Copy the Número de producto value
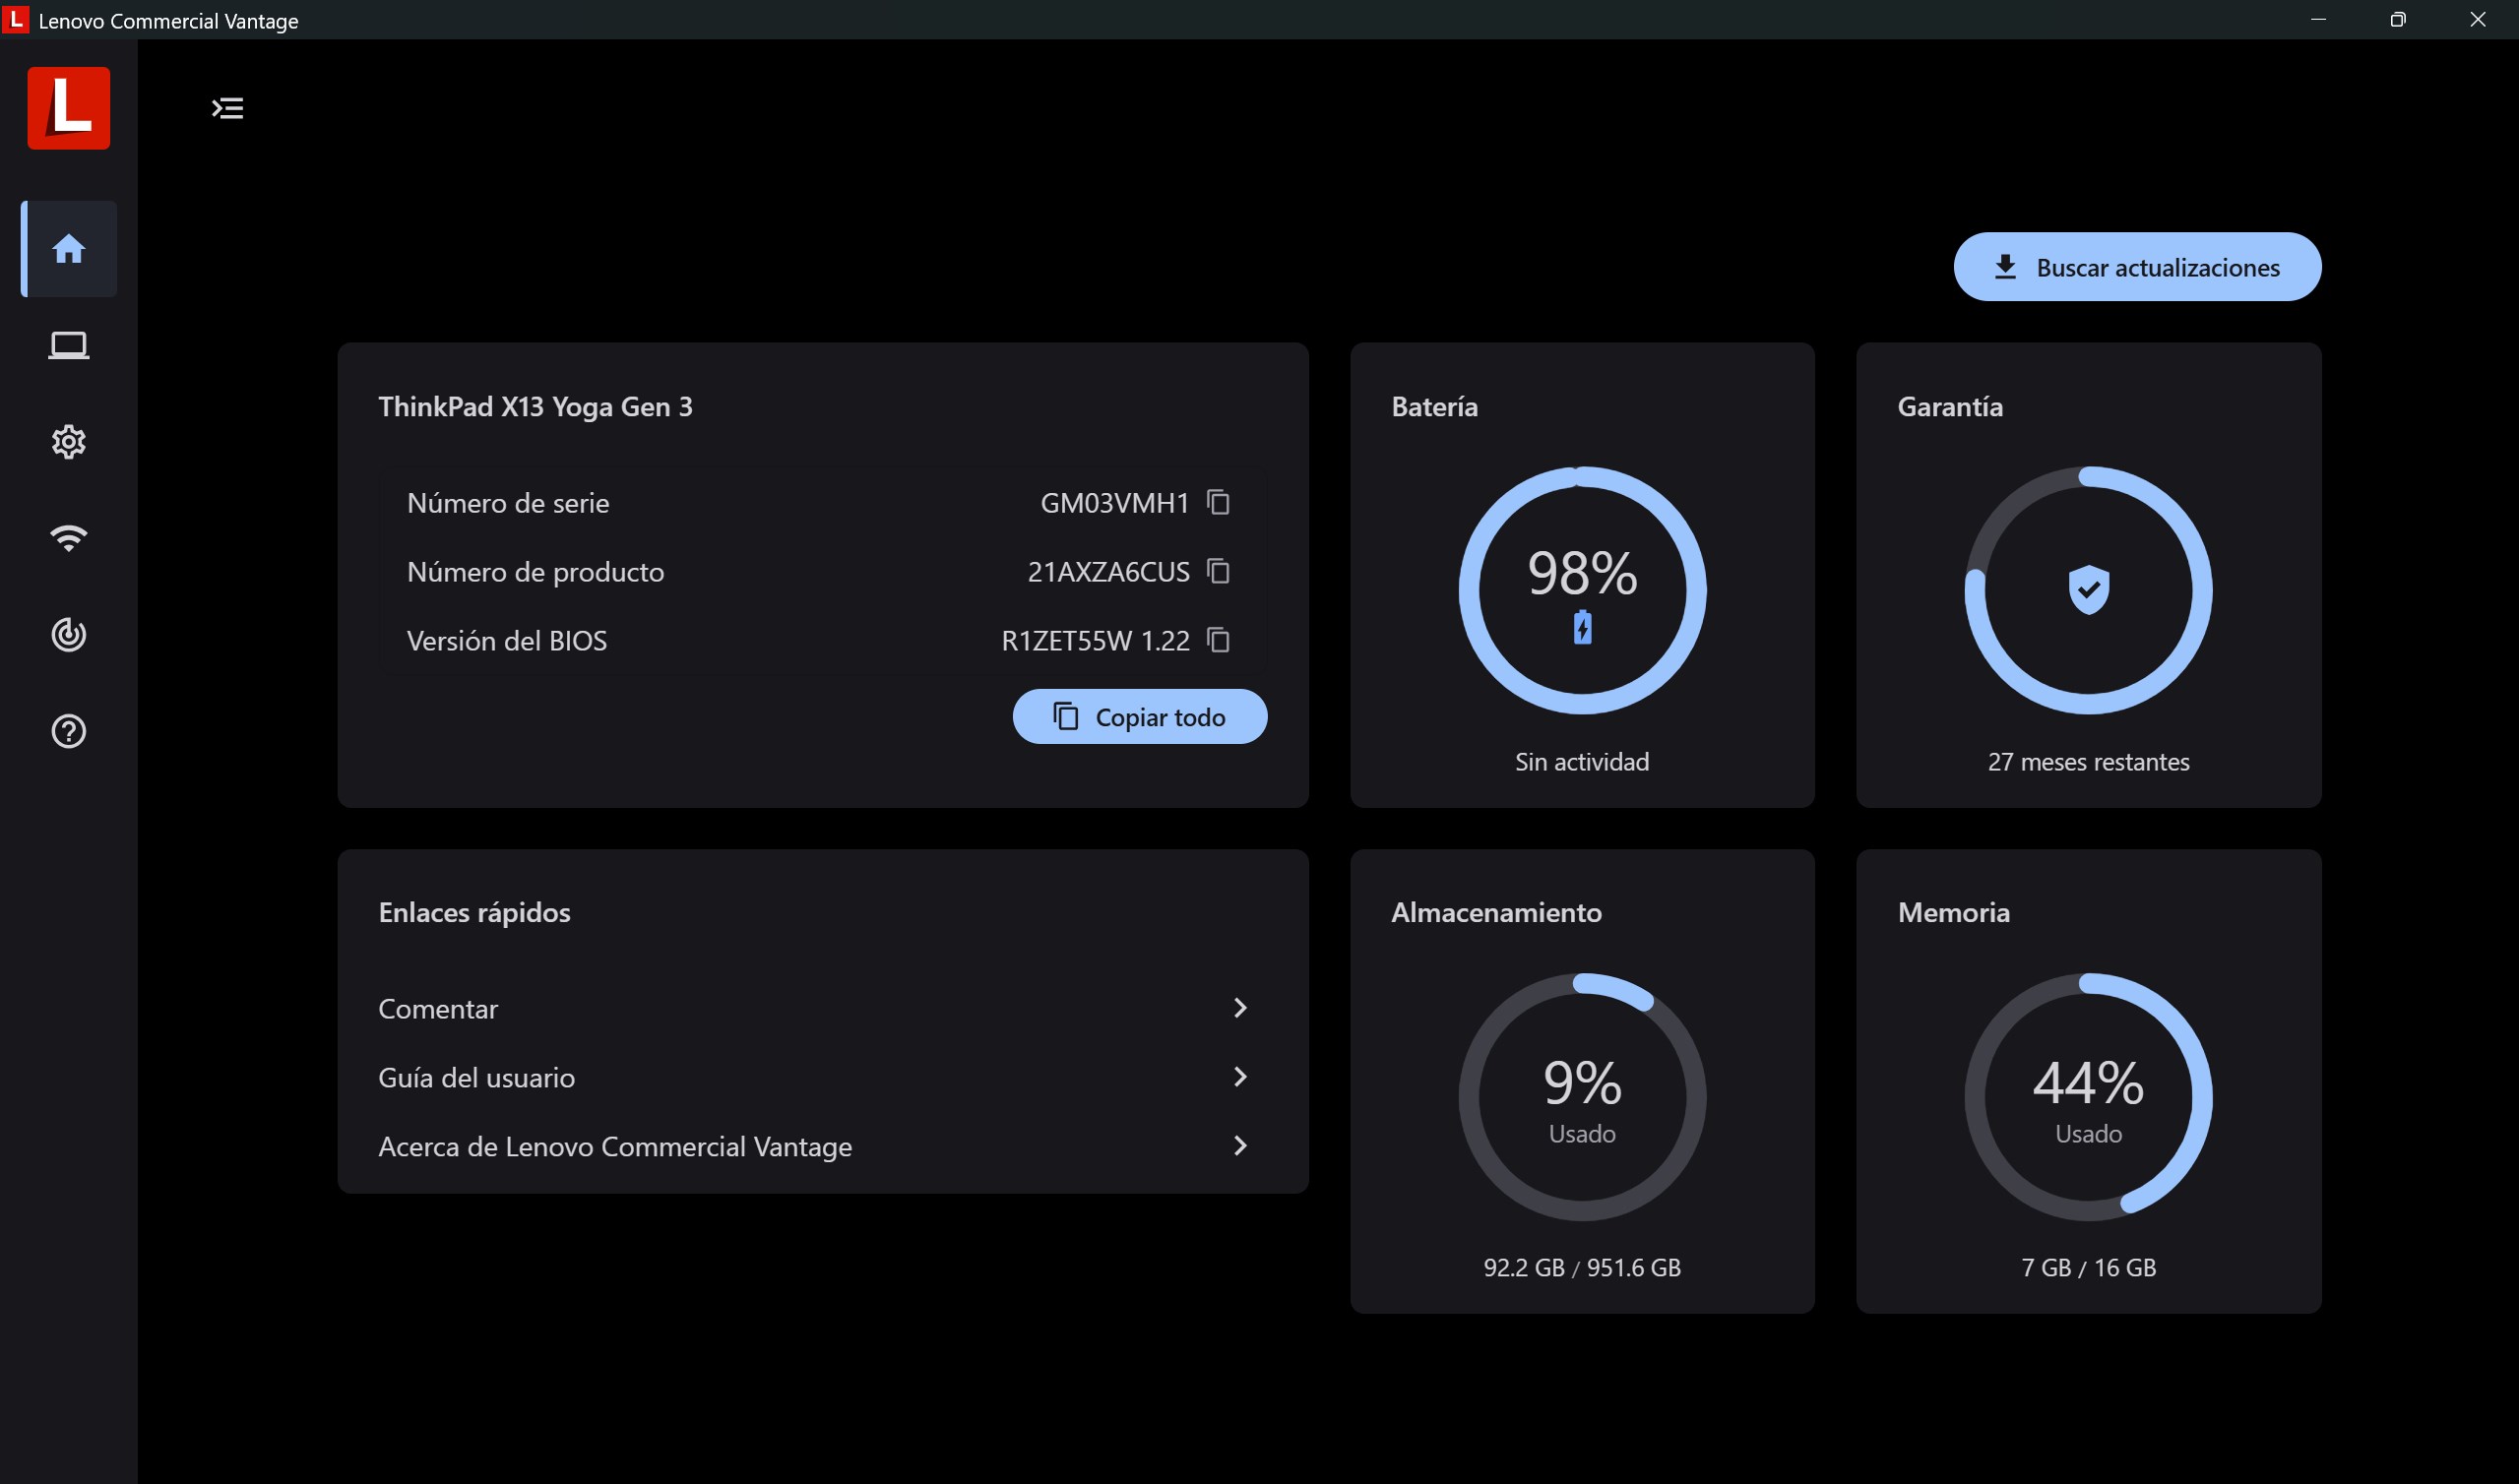The height and width of the screenshot is (1484, 2519). (x=1218, y=571)
